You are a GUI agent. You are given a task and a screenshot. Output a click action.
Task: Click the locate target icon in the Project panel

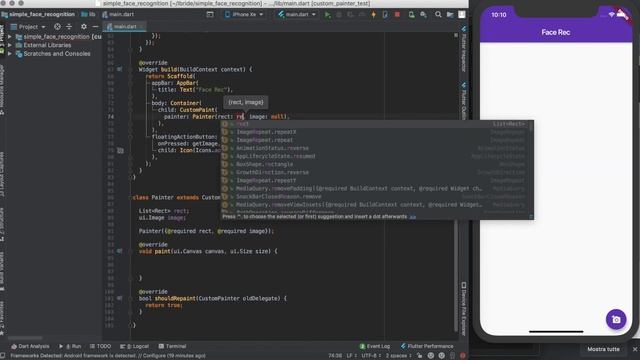point(57,27)
